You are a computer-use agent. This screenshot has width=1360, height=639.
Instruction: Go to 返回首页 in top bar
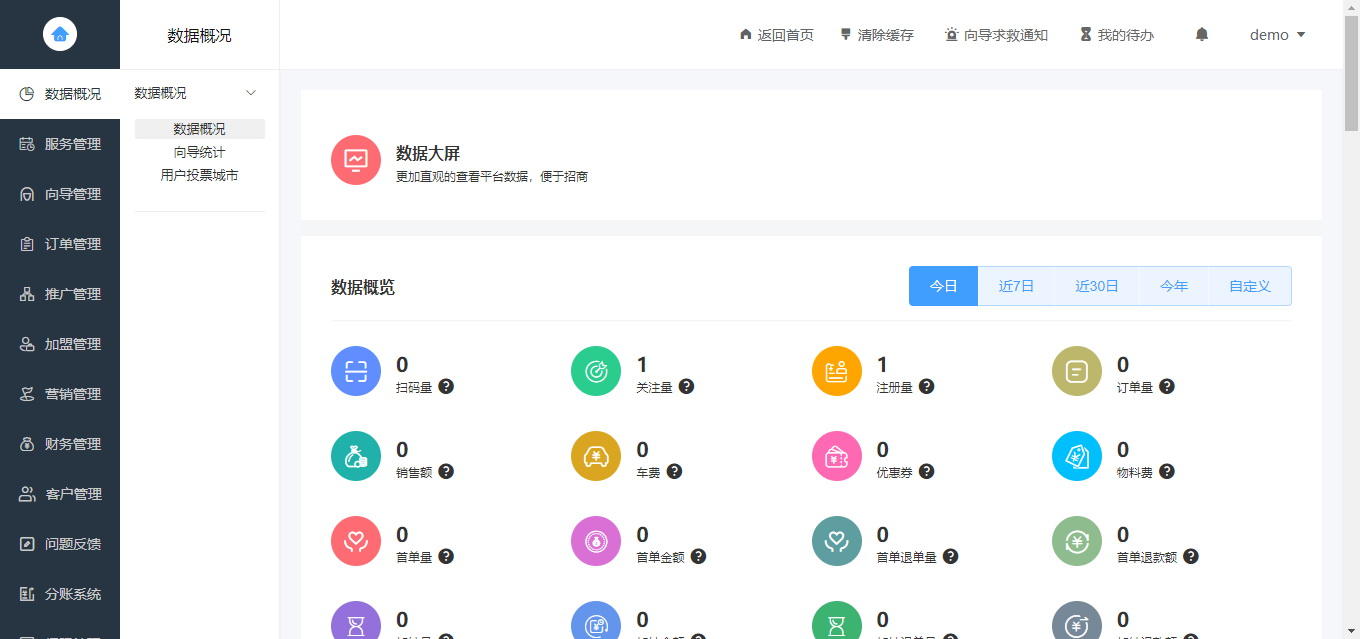(776, 35)
